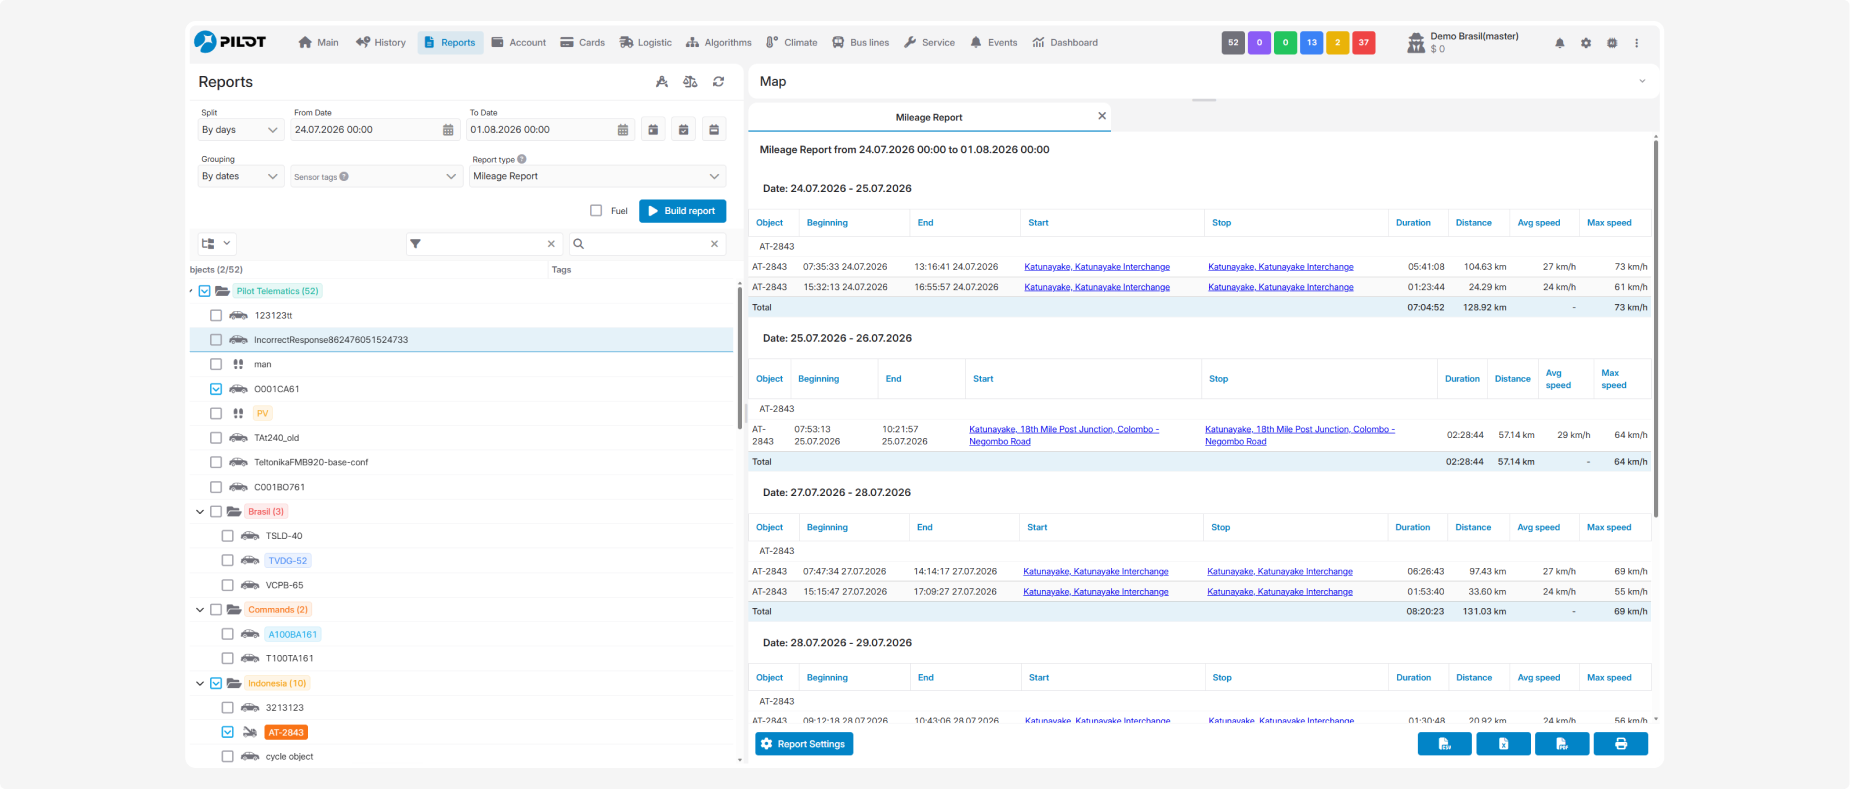Export the report as CSV

1445,744
